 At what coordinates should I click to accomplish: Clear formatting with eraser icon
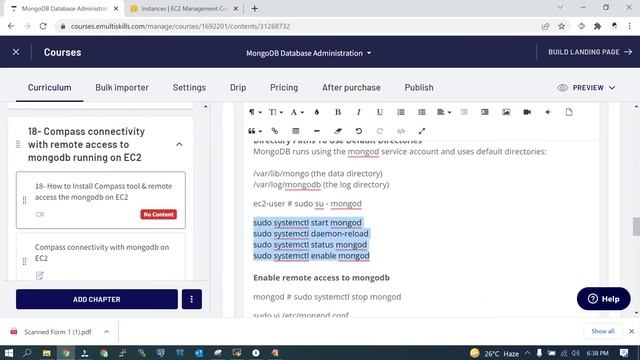point(338,131)
